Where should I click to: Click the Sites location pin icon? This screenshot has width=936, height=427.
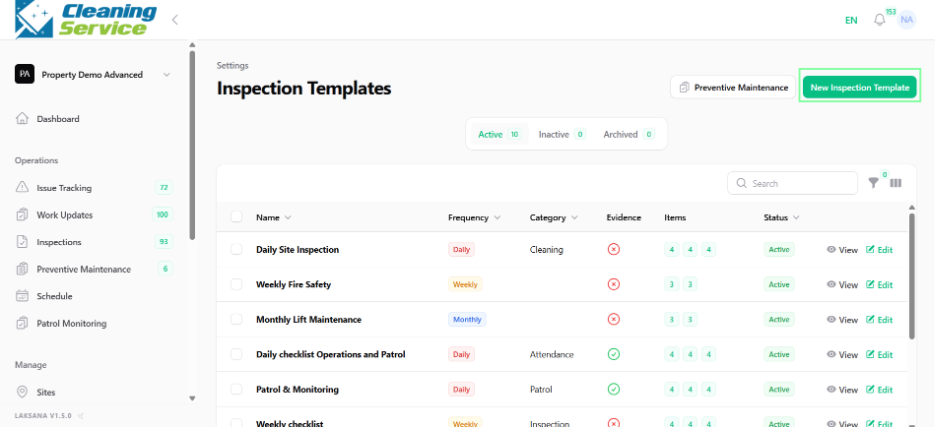coord(22,392)
